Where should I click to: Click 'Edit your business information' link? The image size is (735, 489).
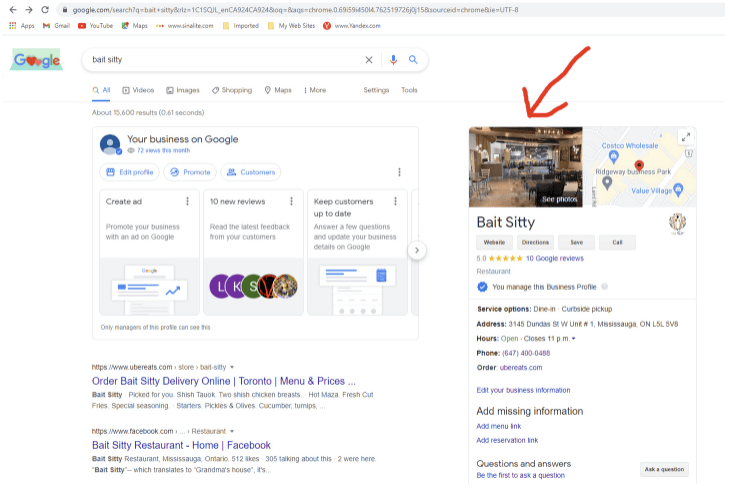coord(523,390)
